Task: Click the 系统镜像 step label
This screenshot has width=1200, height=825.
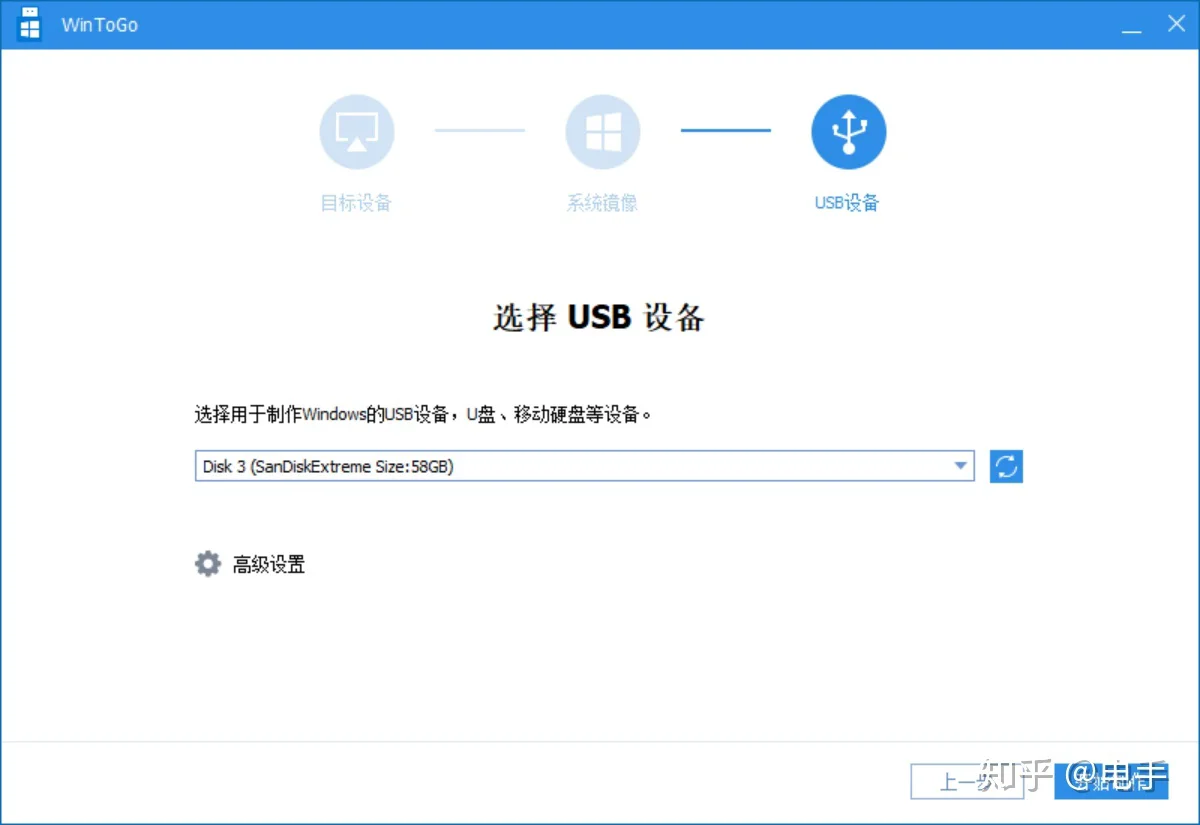Action: 602,203
